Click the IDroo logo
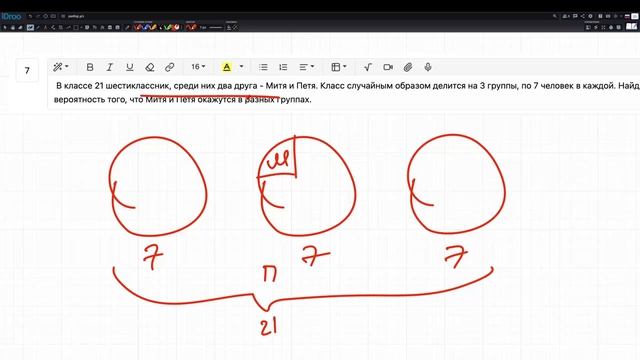Screen dimensions: 640x360 click(11, 16)
